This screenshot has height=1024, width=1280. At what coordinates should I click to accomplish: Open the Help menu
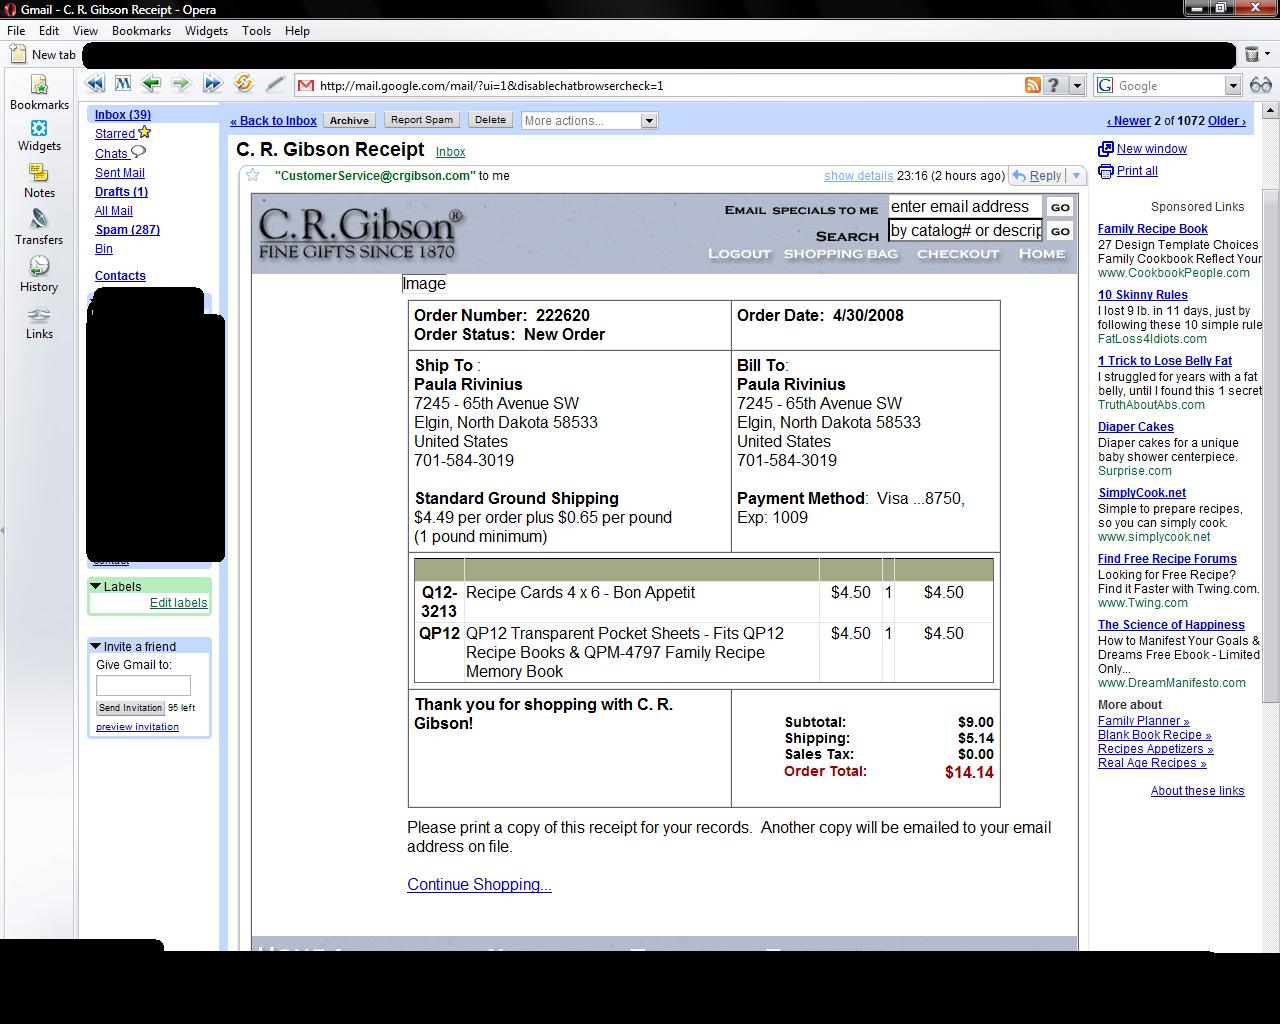(297, 31)
